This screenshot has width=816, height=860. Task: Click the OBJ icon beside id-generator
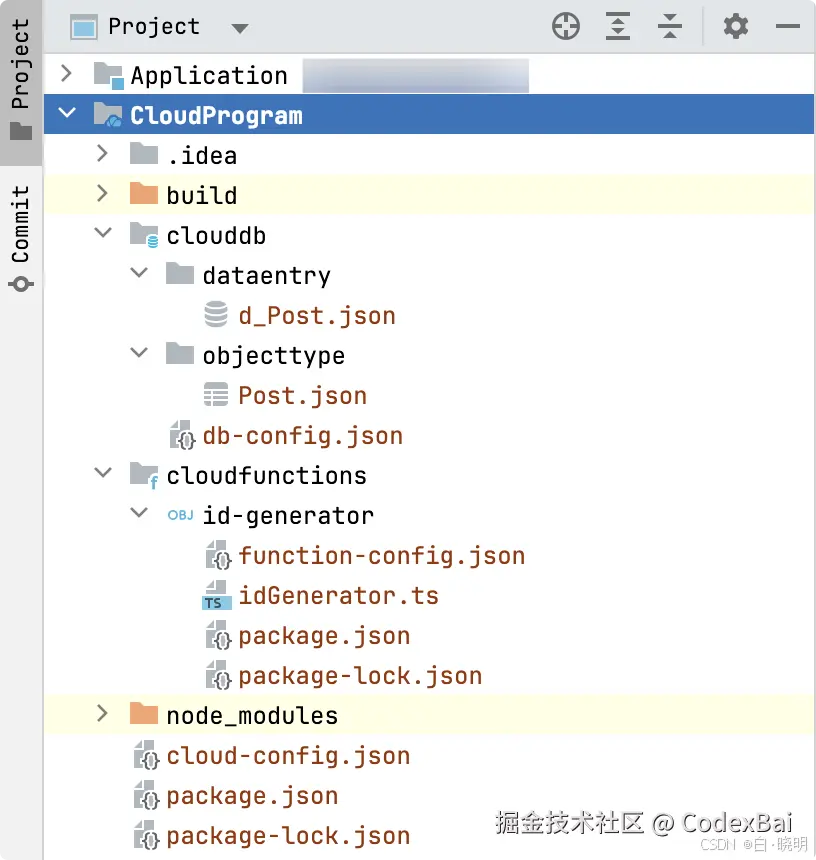(x=180, y=515)
